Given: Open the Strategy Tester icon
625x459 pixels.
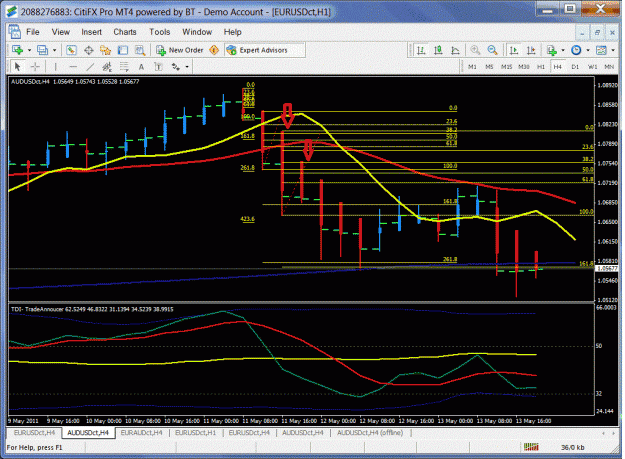Looking at the screenshot, I should 140,50.
